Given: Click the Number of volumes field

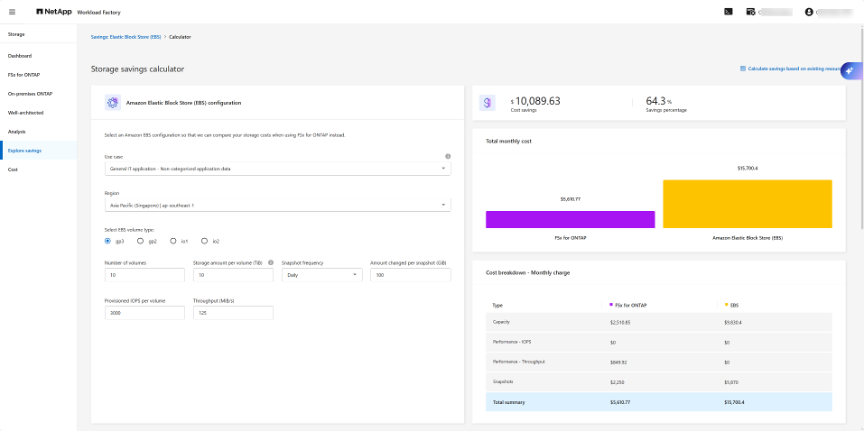Looking at the screenshot, I should [145, 275].
